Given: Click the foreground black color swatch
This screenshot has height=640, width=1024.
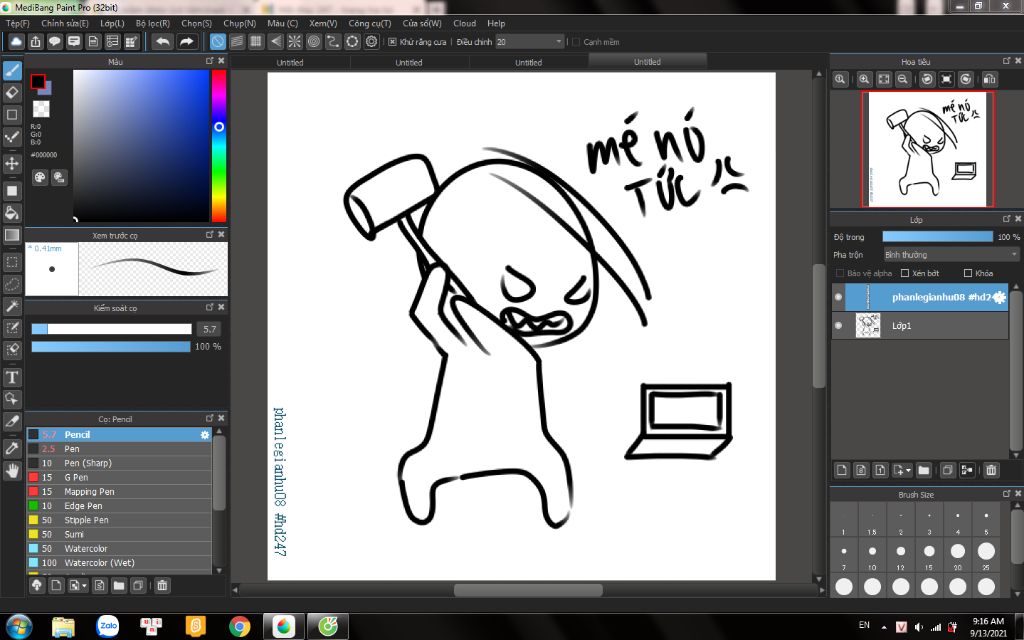Looking at the screenshot, I should tap(38, 82).
